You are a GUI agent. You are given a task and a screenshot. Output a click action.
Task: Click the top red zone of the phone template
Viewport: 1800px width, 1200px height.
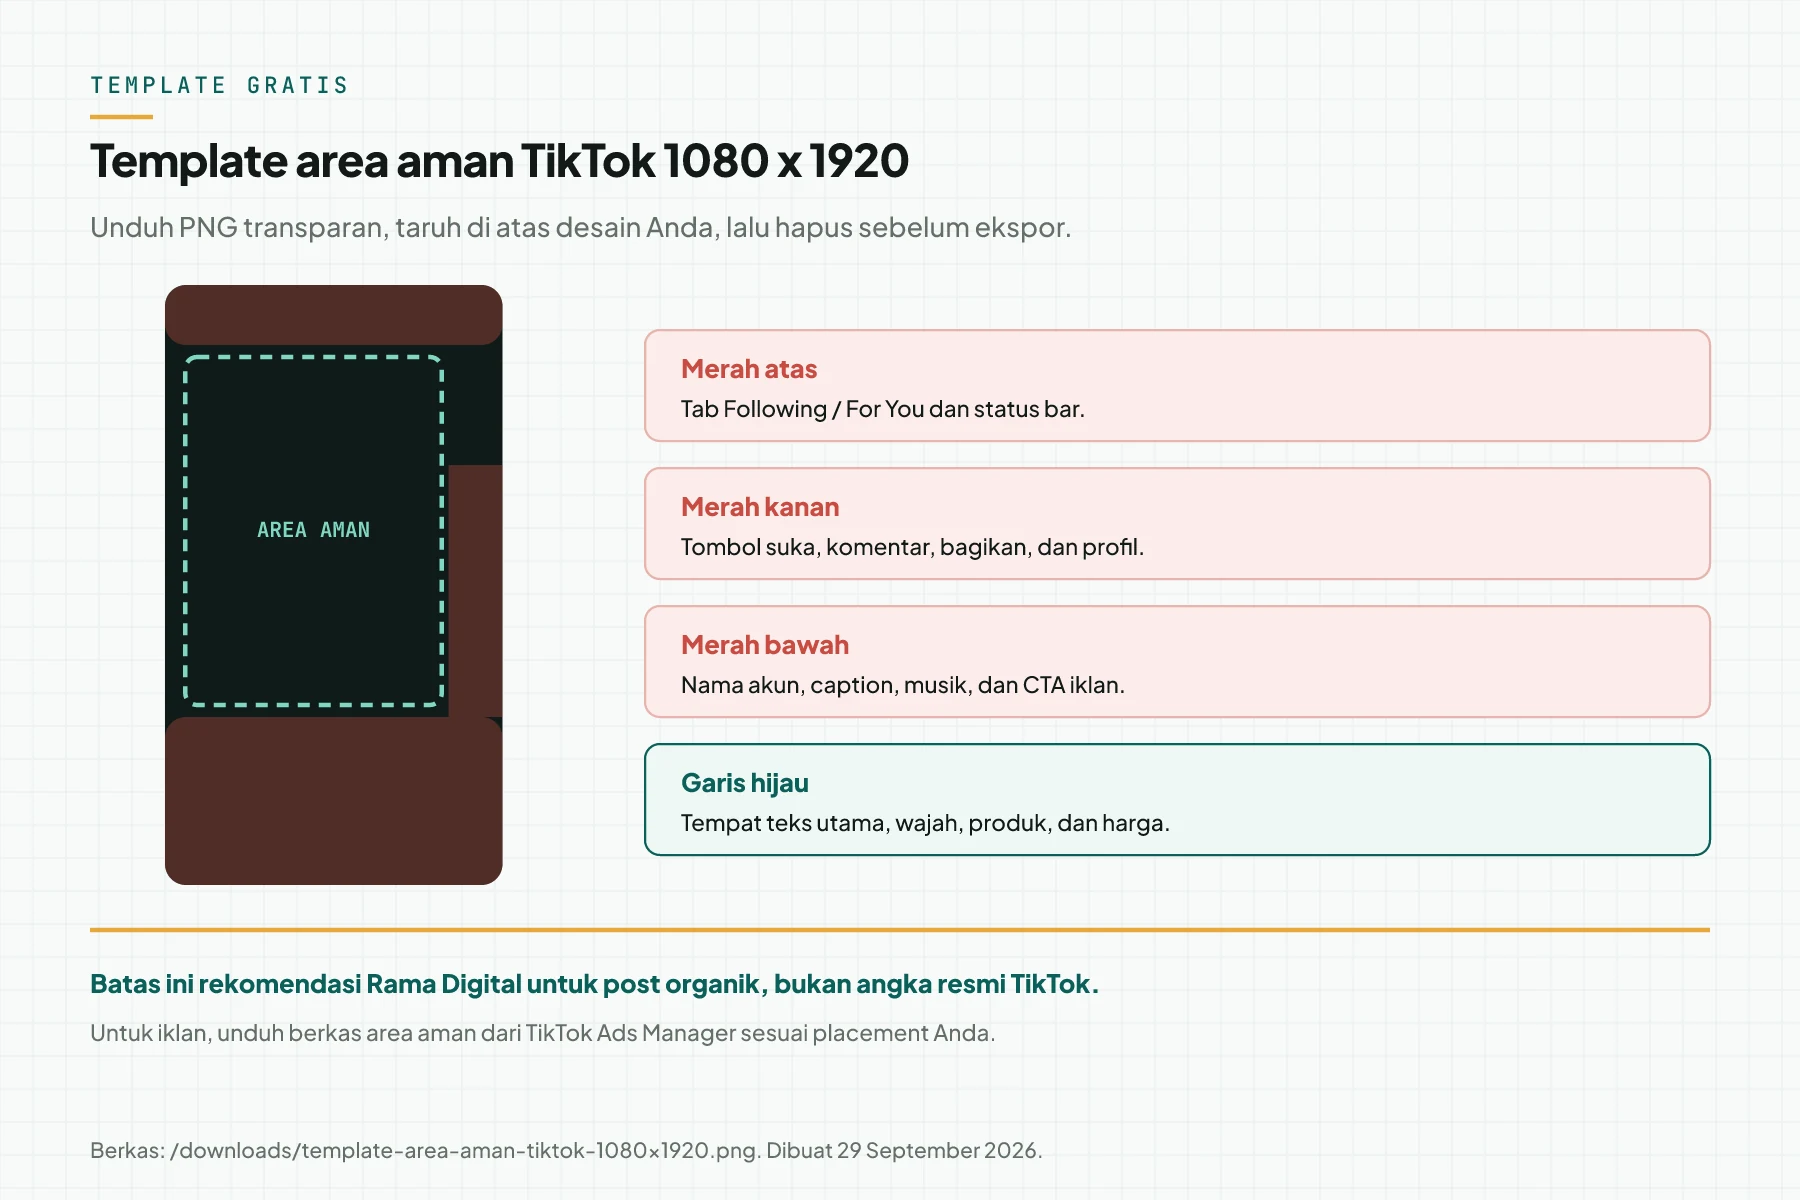point(333,315)
